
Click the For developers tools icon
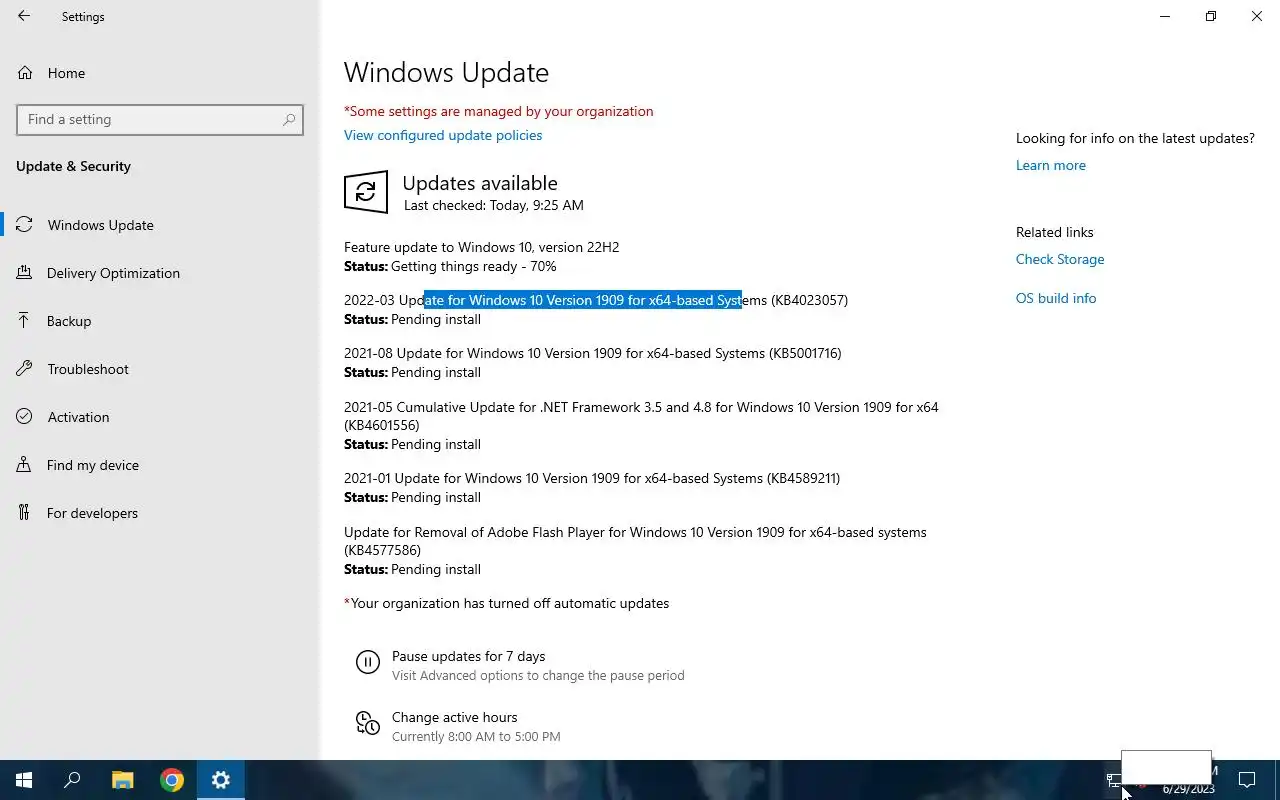[x=24, y=513]
